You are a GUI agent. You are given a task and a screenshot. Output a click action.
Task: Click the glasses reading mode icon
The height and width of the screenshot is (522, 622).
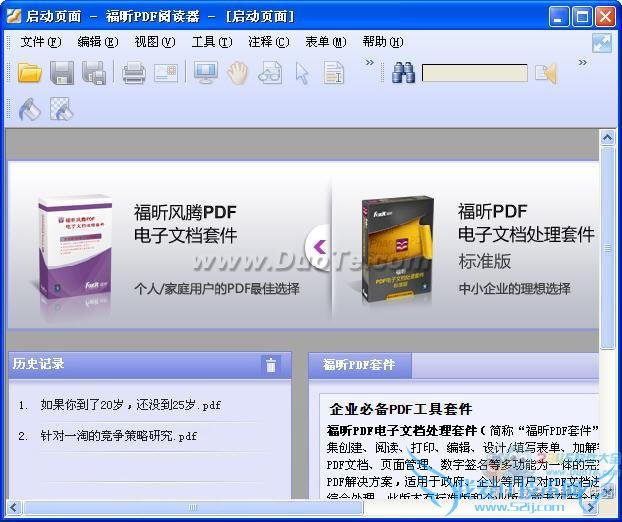270,73
